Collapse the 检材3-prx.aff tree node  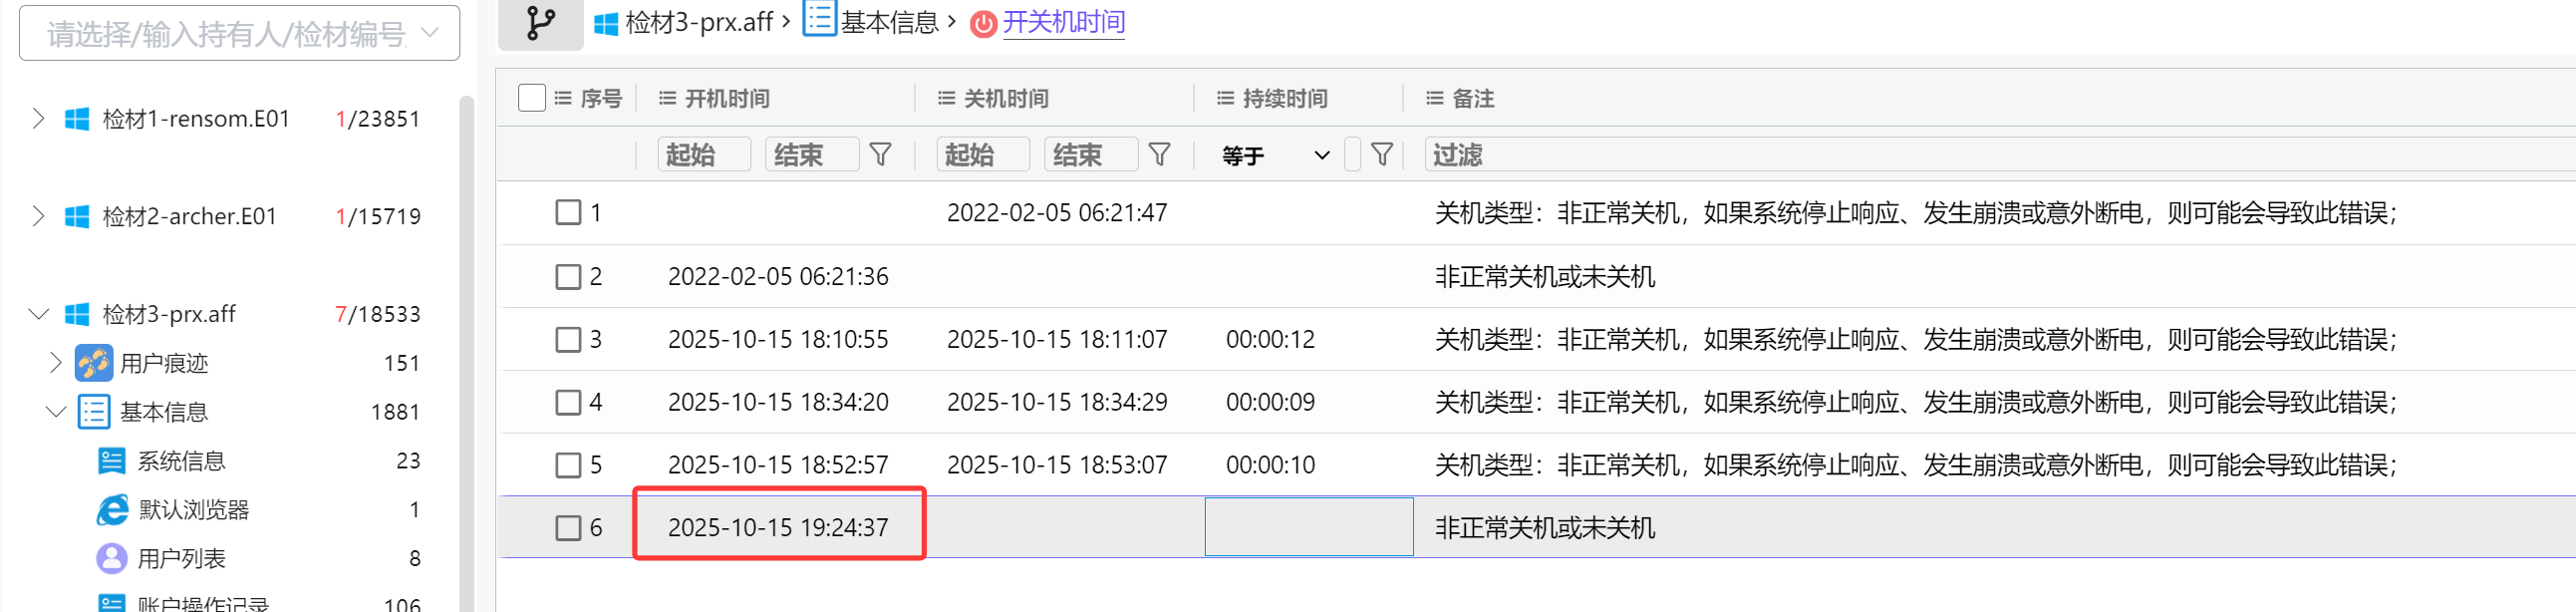pos(38,315)
